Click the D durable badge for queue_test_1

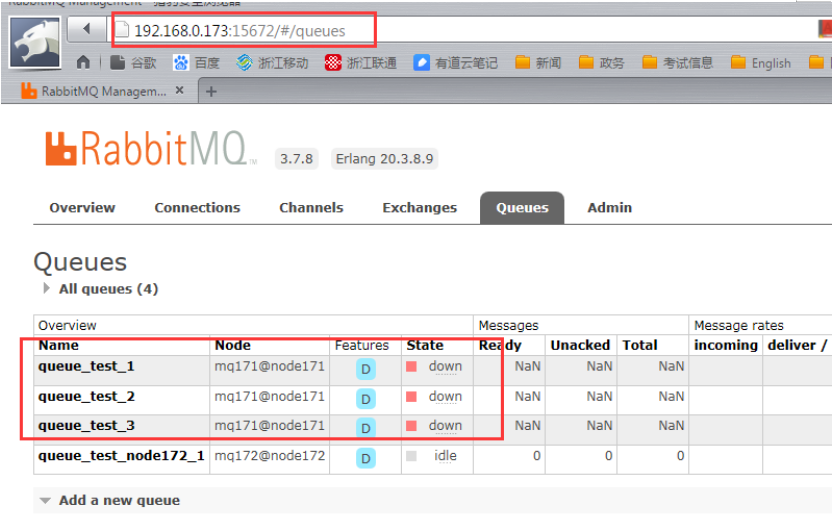[365, 369]
